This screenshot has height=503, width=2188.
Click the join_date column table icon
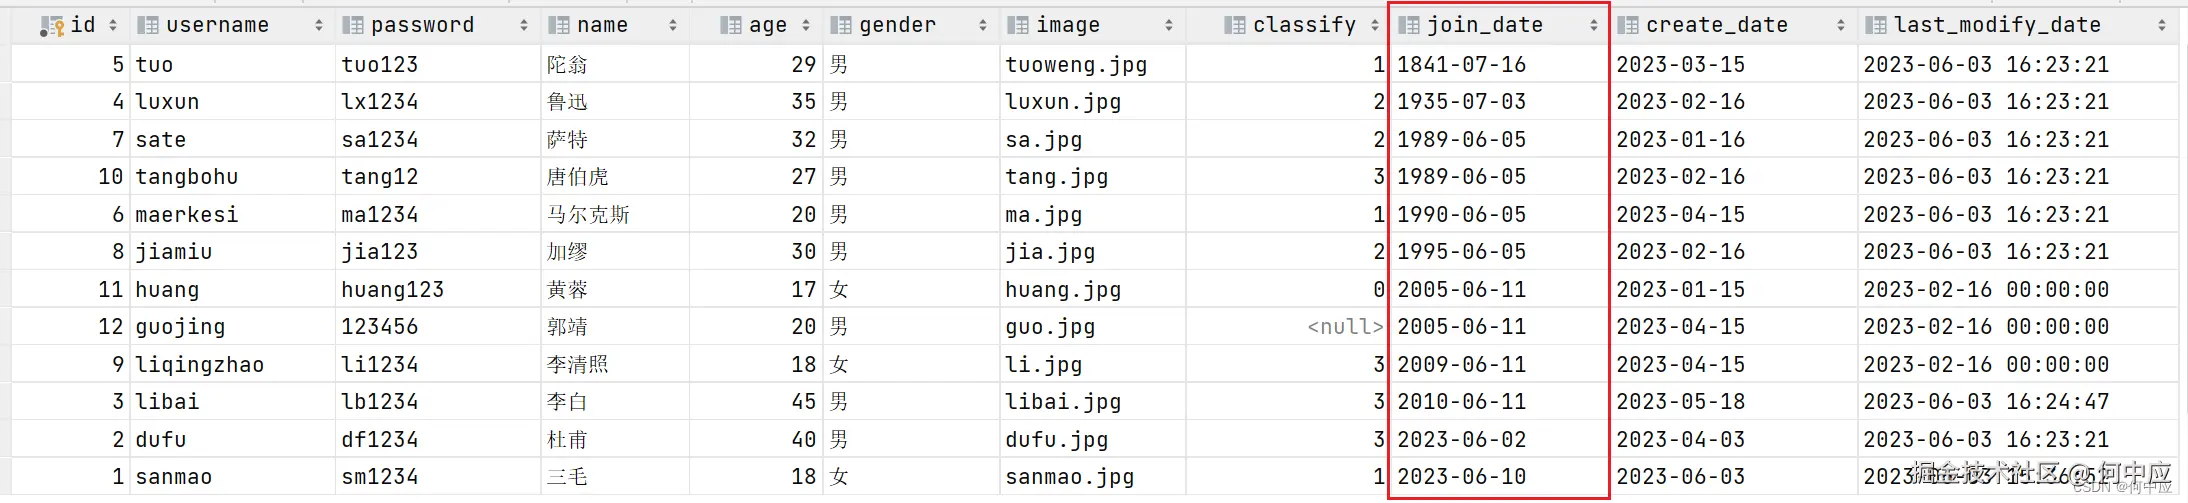[1409, 26]
